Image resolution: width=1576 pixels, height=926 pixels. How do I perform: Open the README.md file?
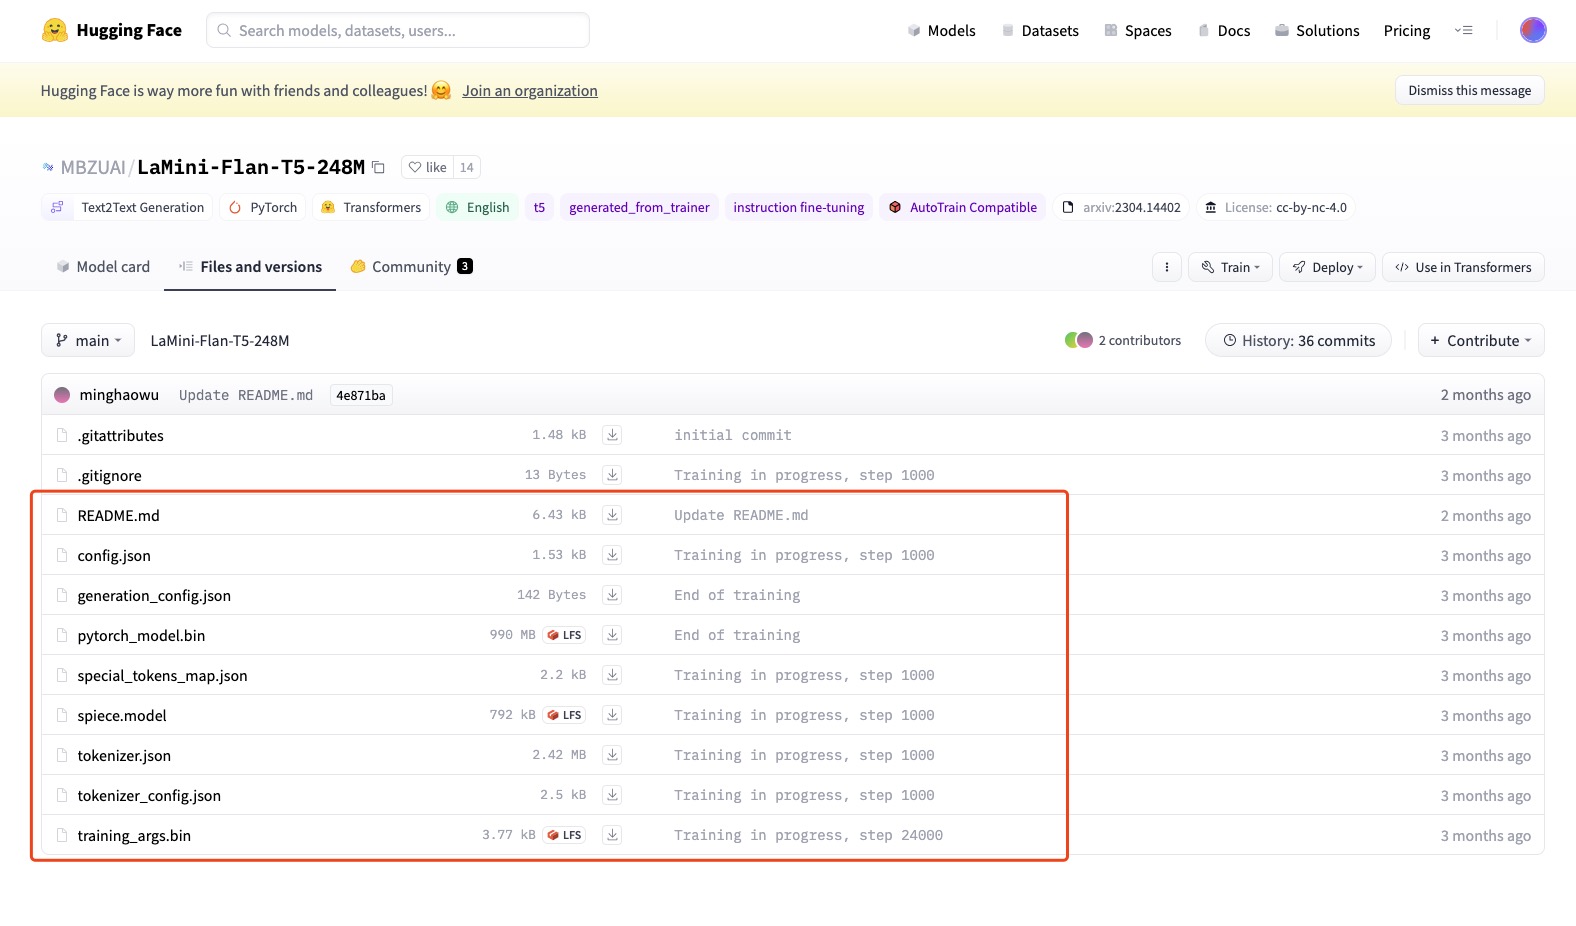click(118, 516)
